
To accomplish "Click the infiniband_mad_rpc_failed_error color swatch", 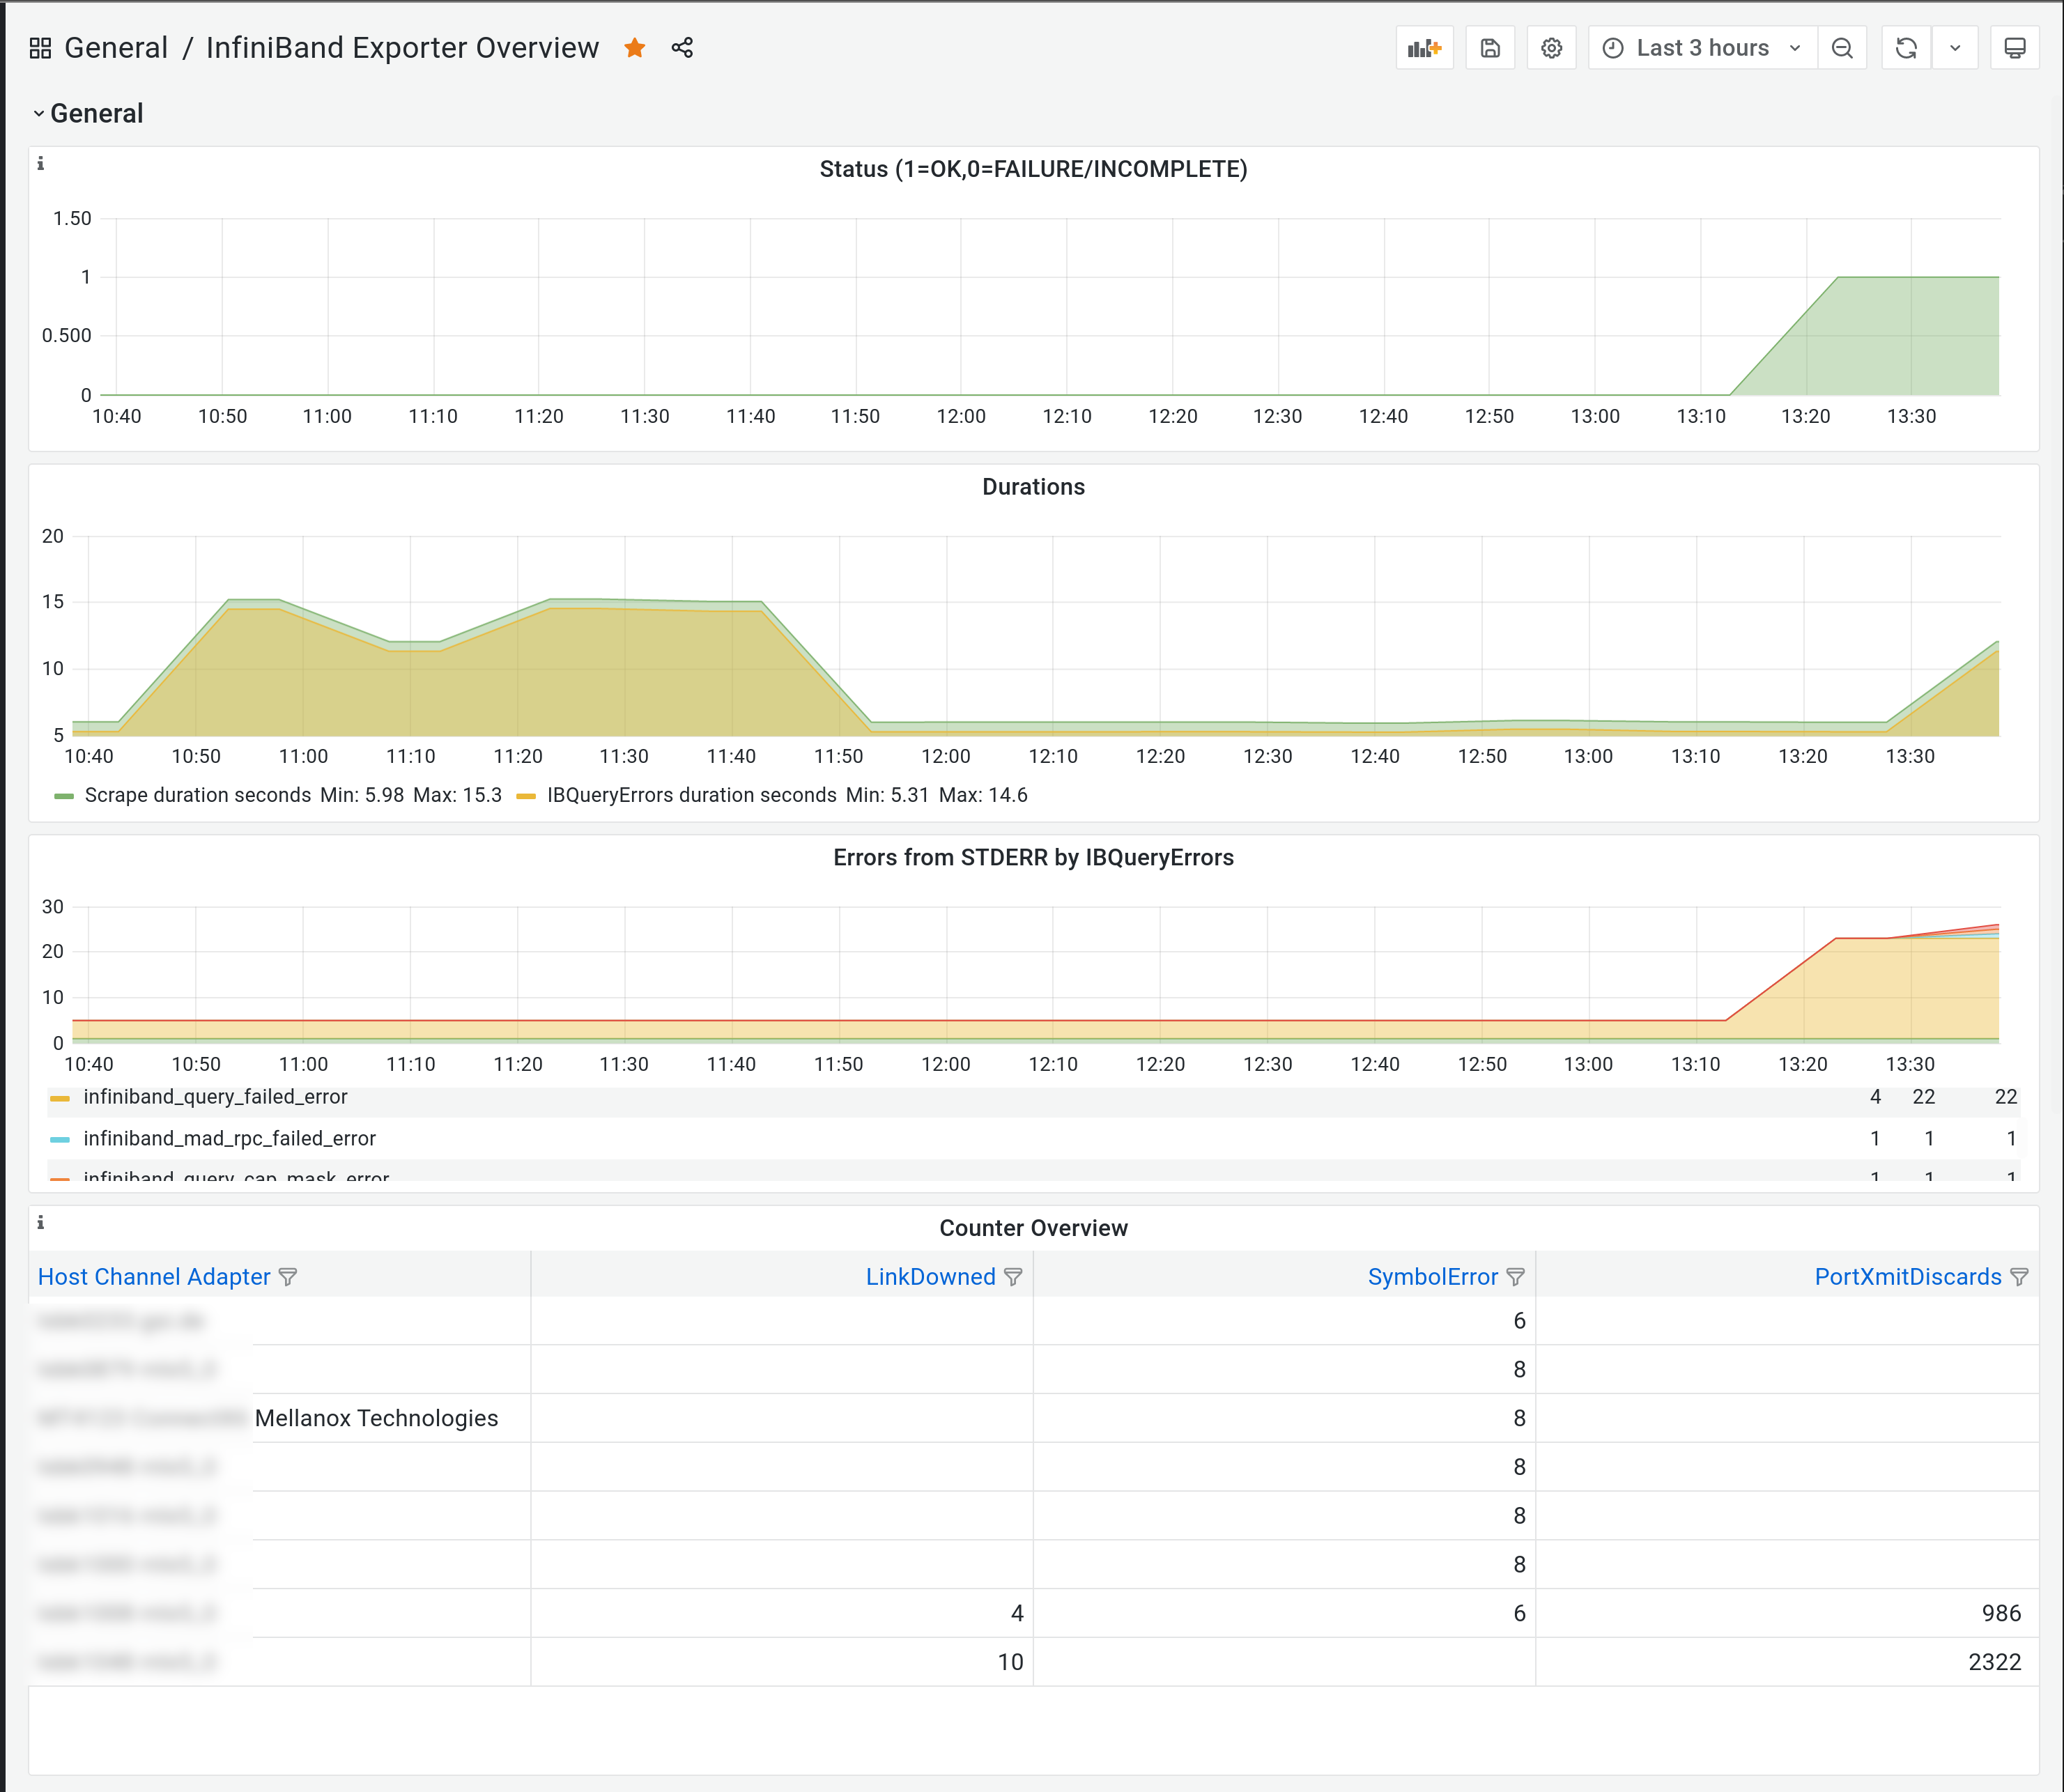I will [60, 1139].
